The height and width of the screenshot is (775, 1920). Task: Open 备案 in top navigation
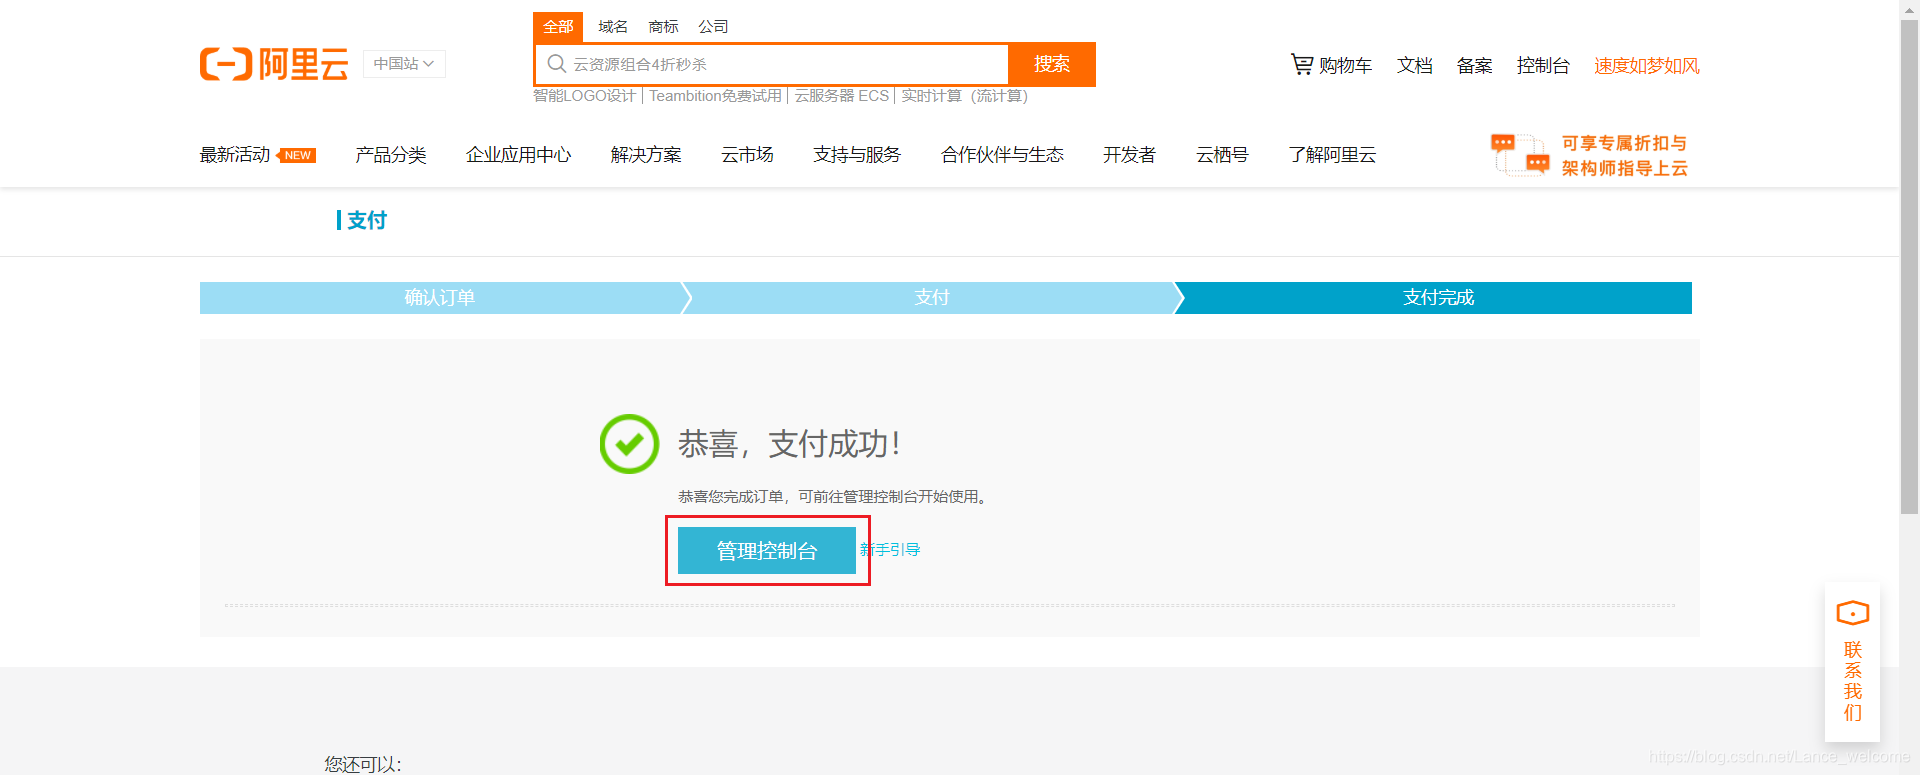pyautogui.click(x=1475, y=66)
